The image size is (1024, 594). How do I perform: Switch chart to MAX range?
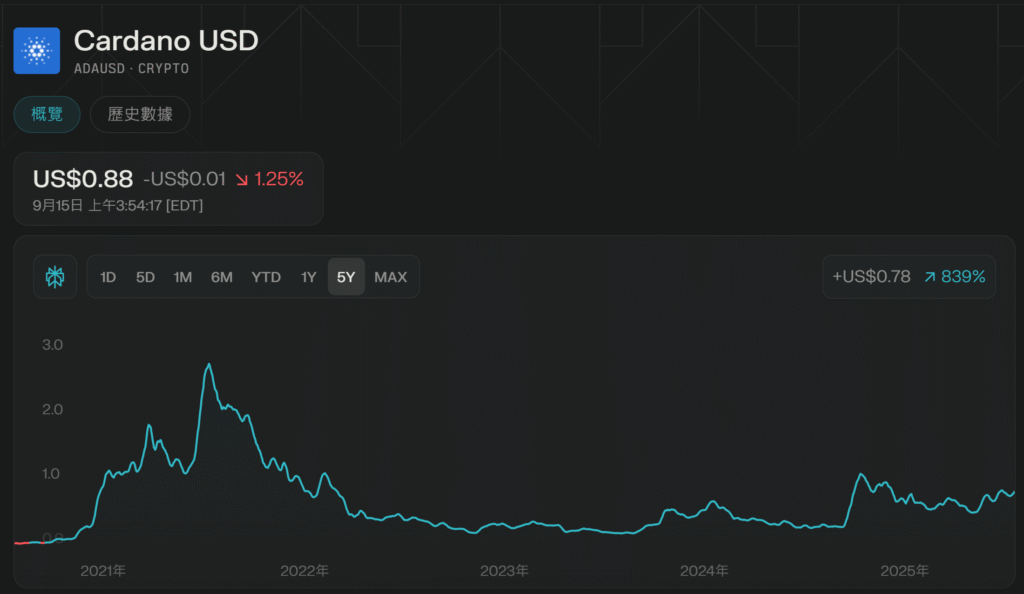(390, 277)
